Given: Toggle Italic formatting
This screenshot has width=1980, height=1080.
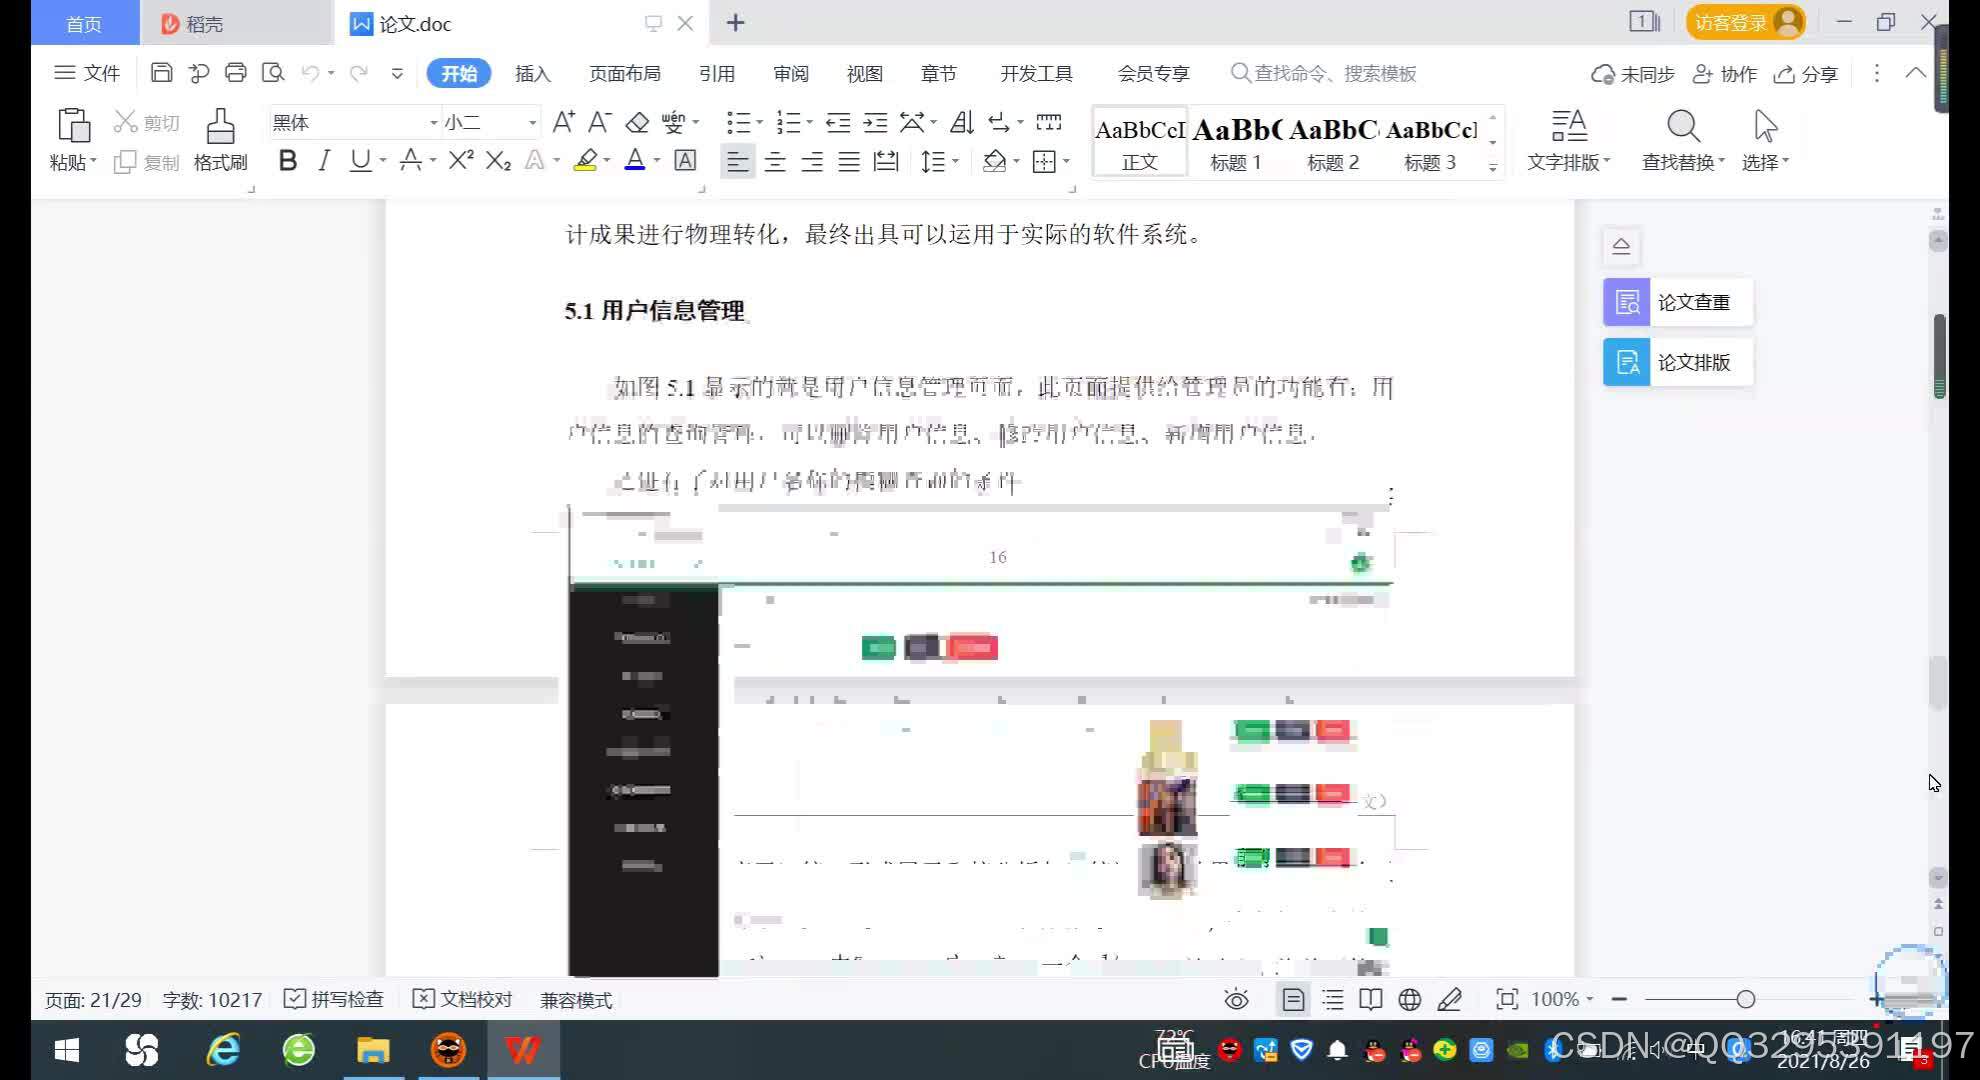Looking at the screenshot, I should point(323,161).
